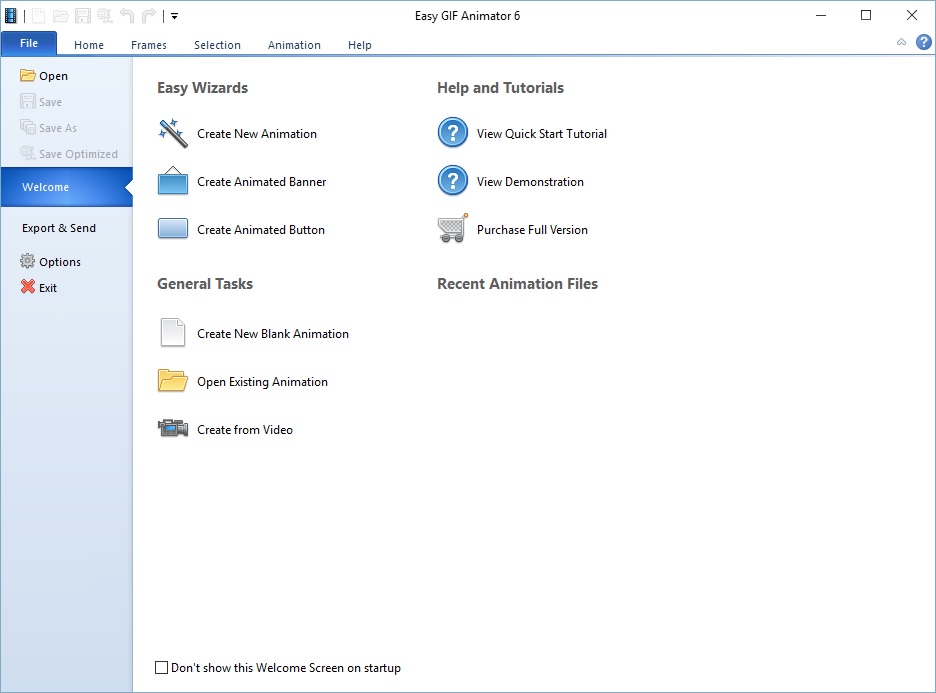The image size is (936, 693).
Task: Click the Open folder quick access icon
Action: coord(60,16)
